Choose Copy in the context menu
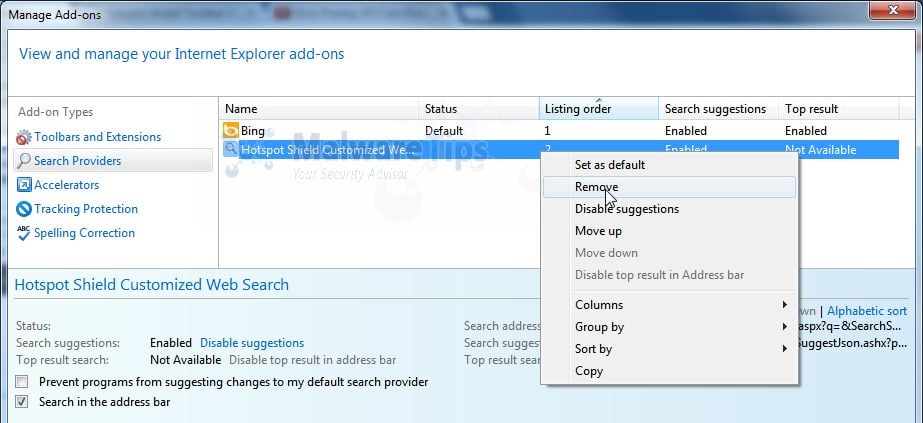The width and height of the screenshot is (923, 423). point(669,371)
